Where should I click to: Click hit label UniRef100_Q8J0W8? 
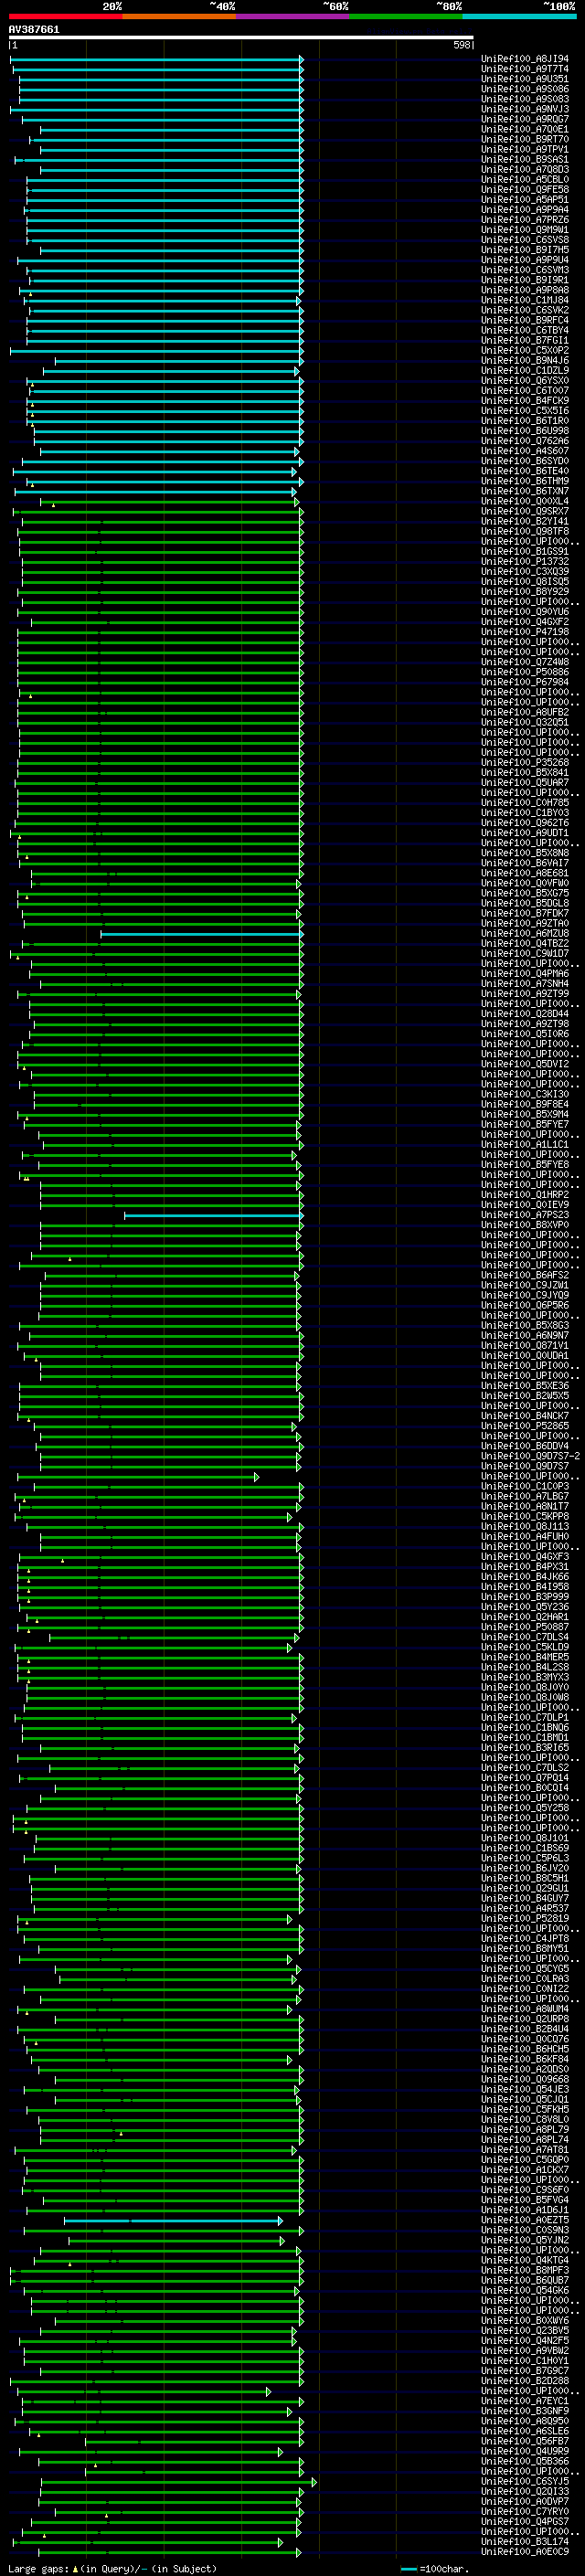pyautogui.click(x=525, y=1697)
